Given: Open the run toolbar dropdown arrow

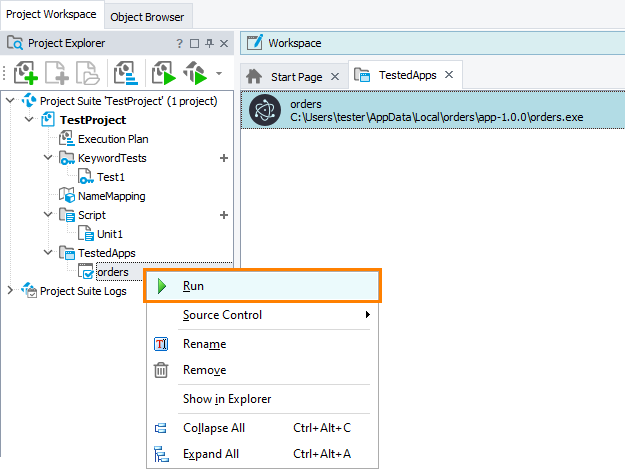Looking at the screenshot, I should click(x=218, y=74).
